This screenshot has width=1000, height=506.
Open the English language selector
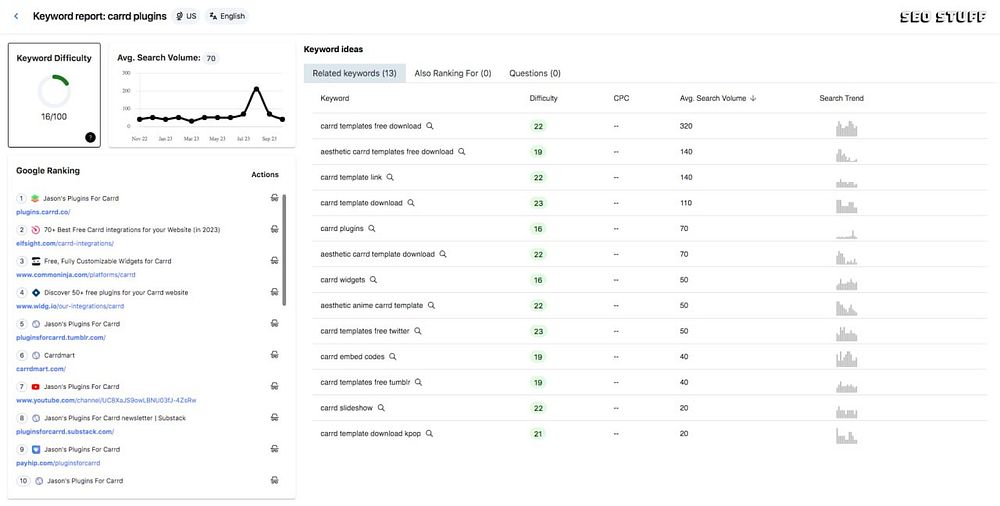tap(227, 16)
